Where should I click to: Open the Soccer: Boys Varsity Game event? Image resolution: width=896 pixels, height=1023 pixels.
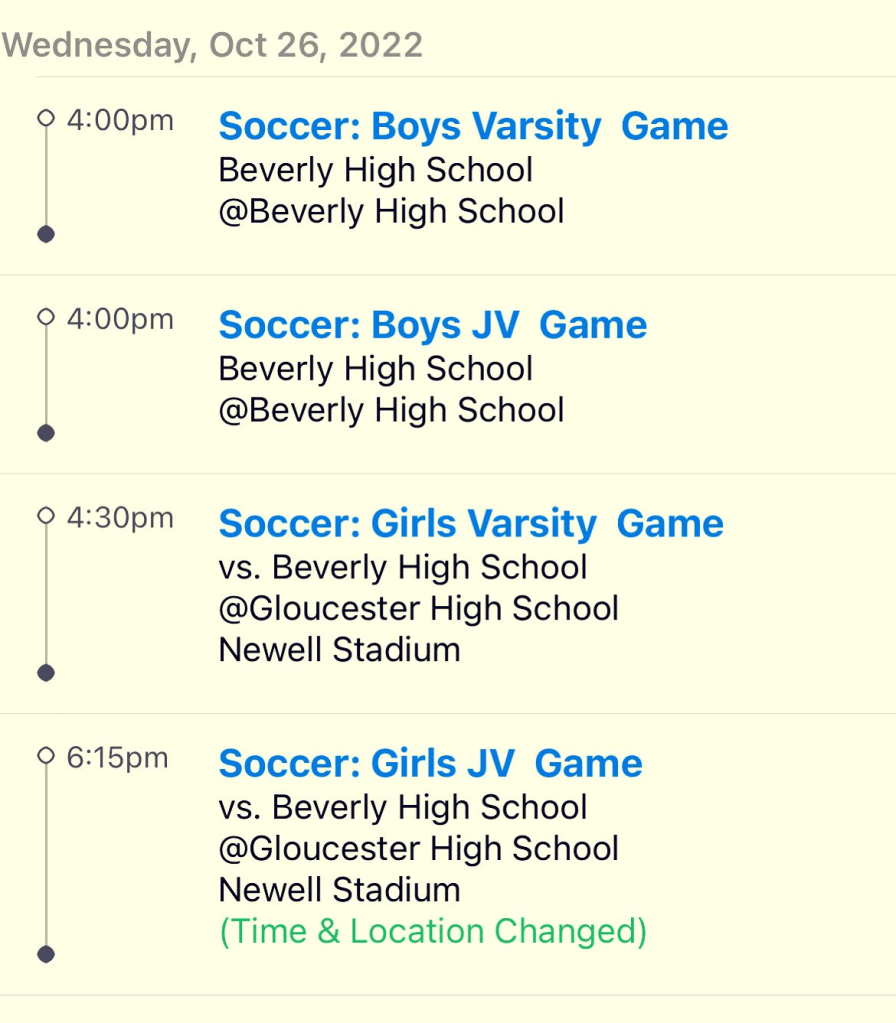pyautogui.click(x=473, y=127)
